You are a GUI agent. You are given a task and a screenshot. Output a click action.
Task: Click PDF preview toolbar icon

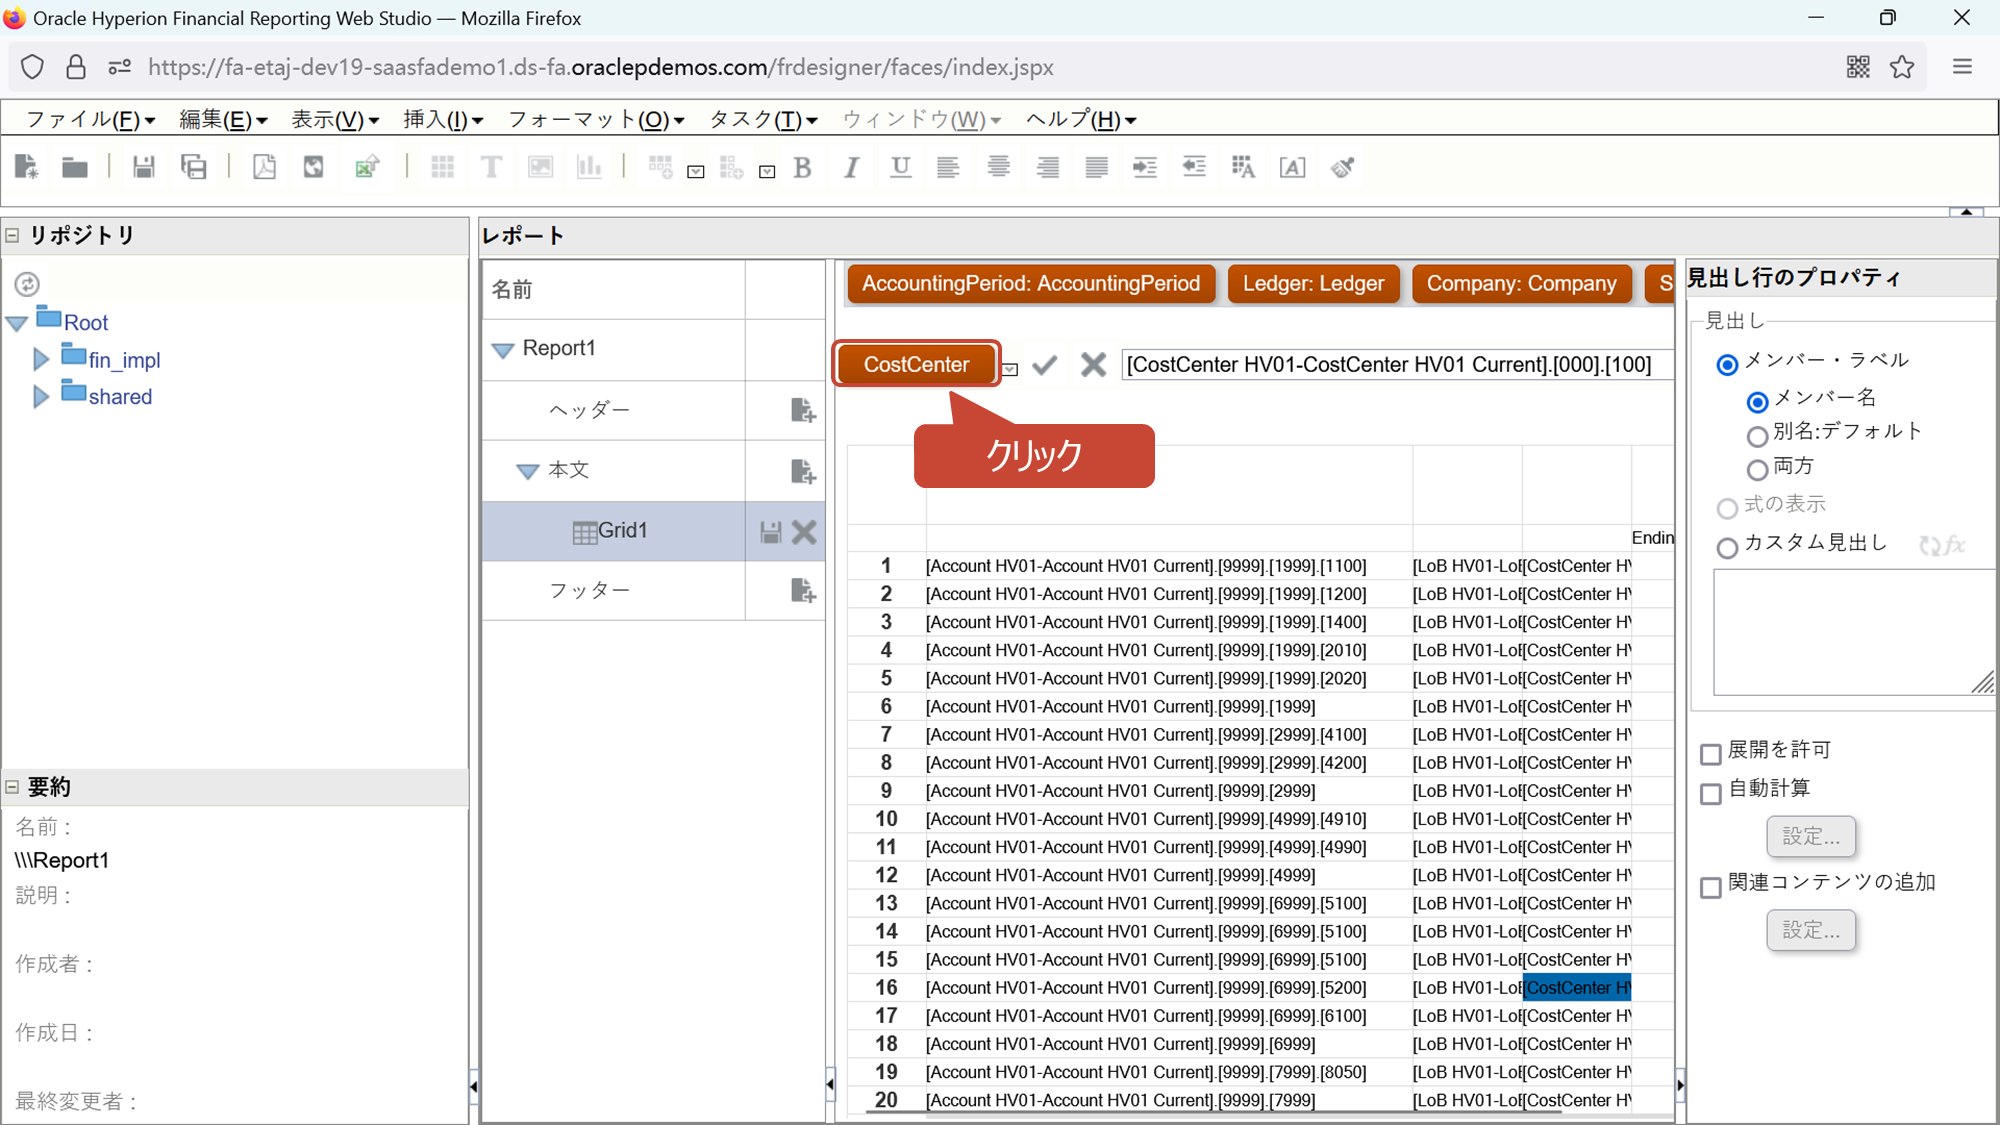(x=264, y=167)
